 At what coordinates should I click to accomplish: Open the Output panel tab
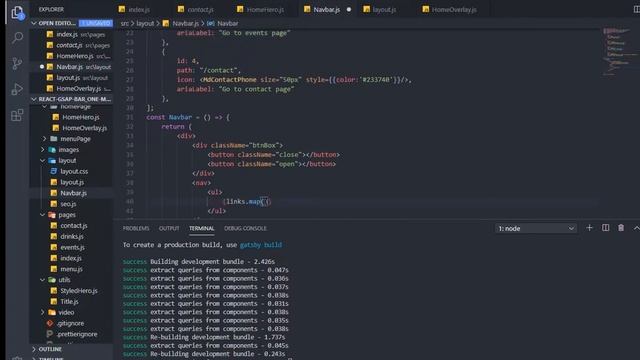click(x=169, y=228)
